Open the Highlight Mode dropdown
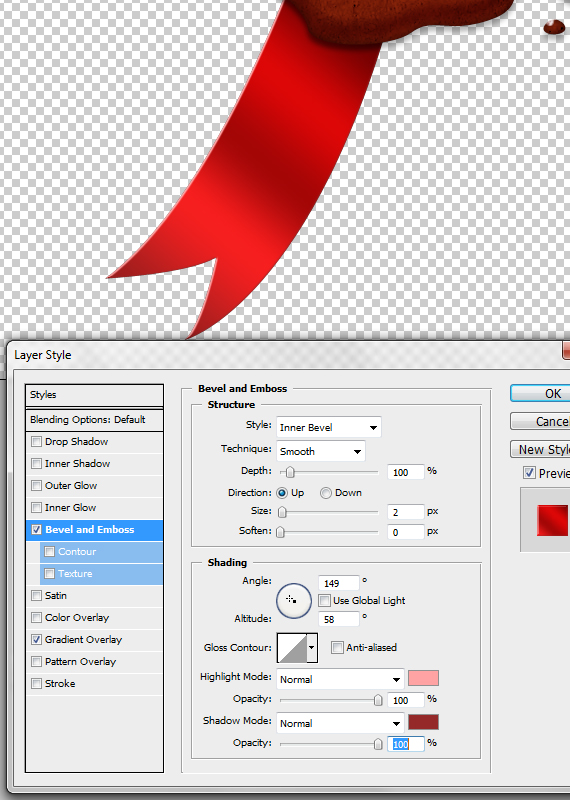 pyautogui.click(x=340, y=680)
